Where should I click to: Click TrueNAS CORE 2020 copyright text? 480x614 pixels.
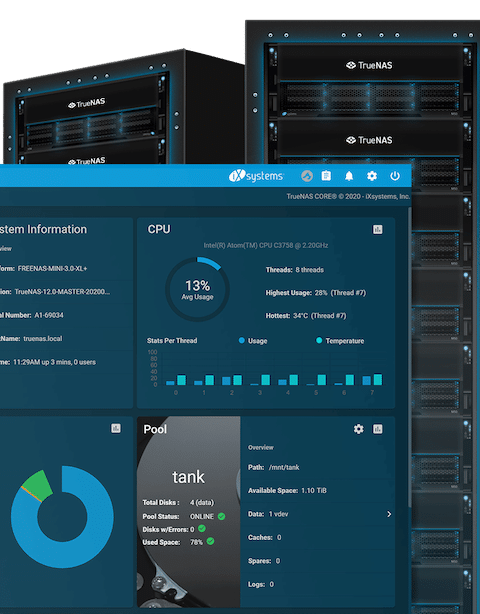(x=348, y=196)
